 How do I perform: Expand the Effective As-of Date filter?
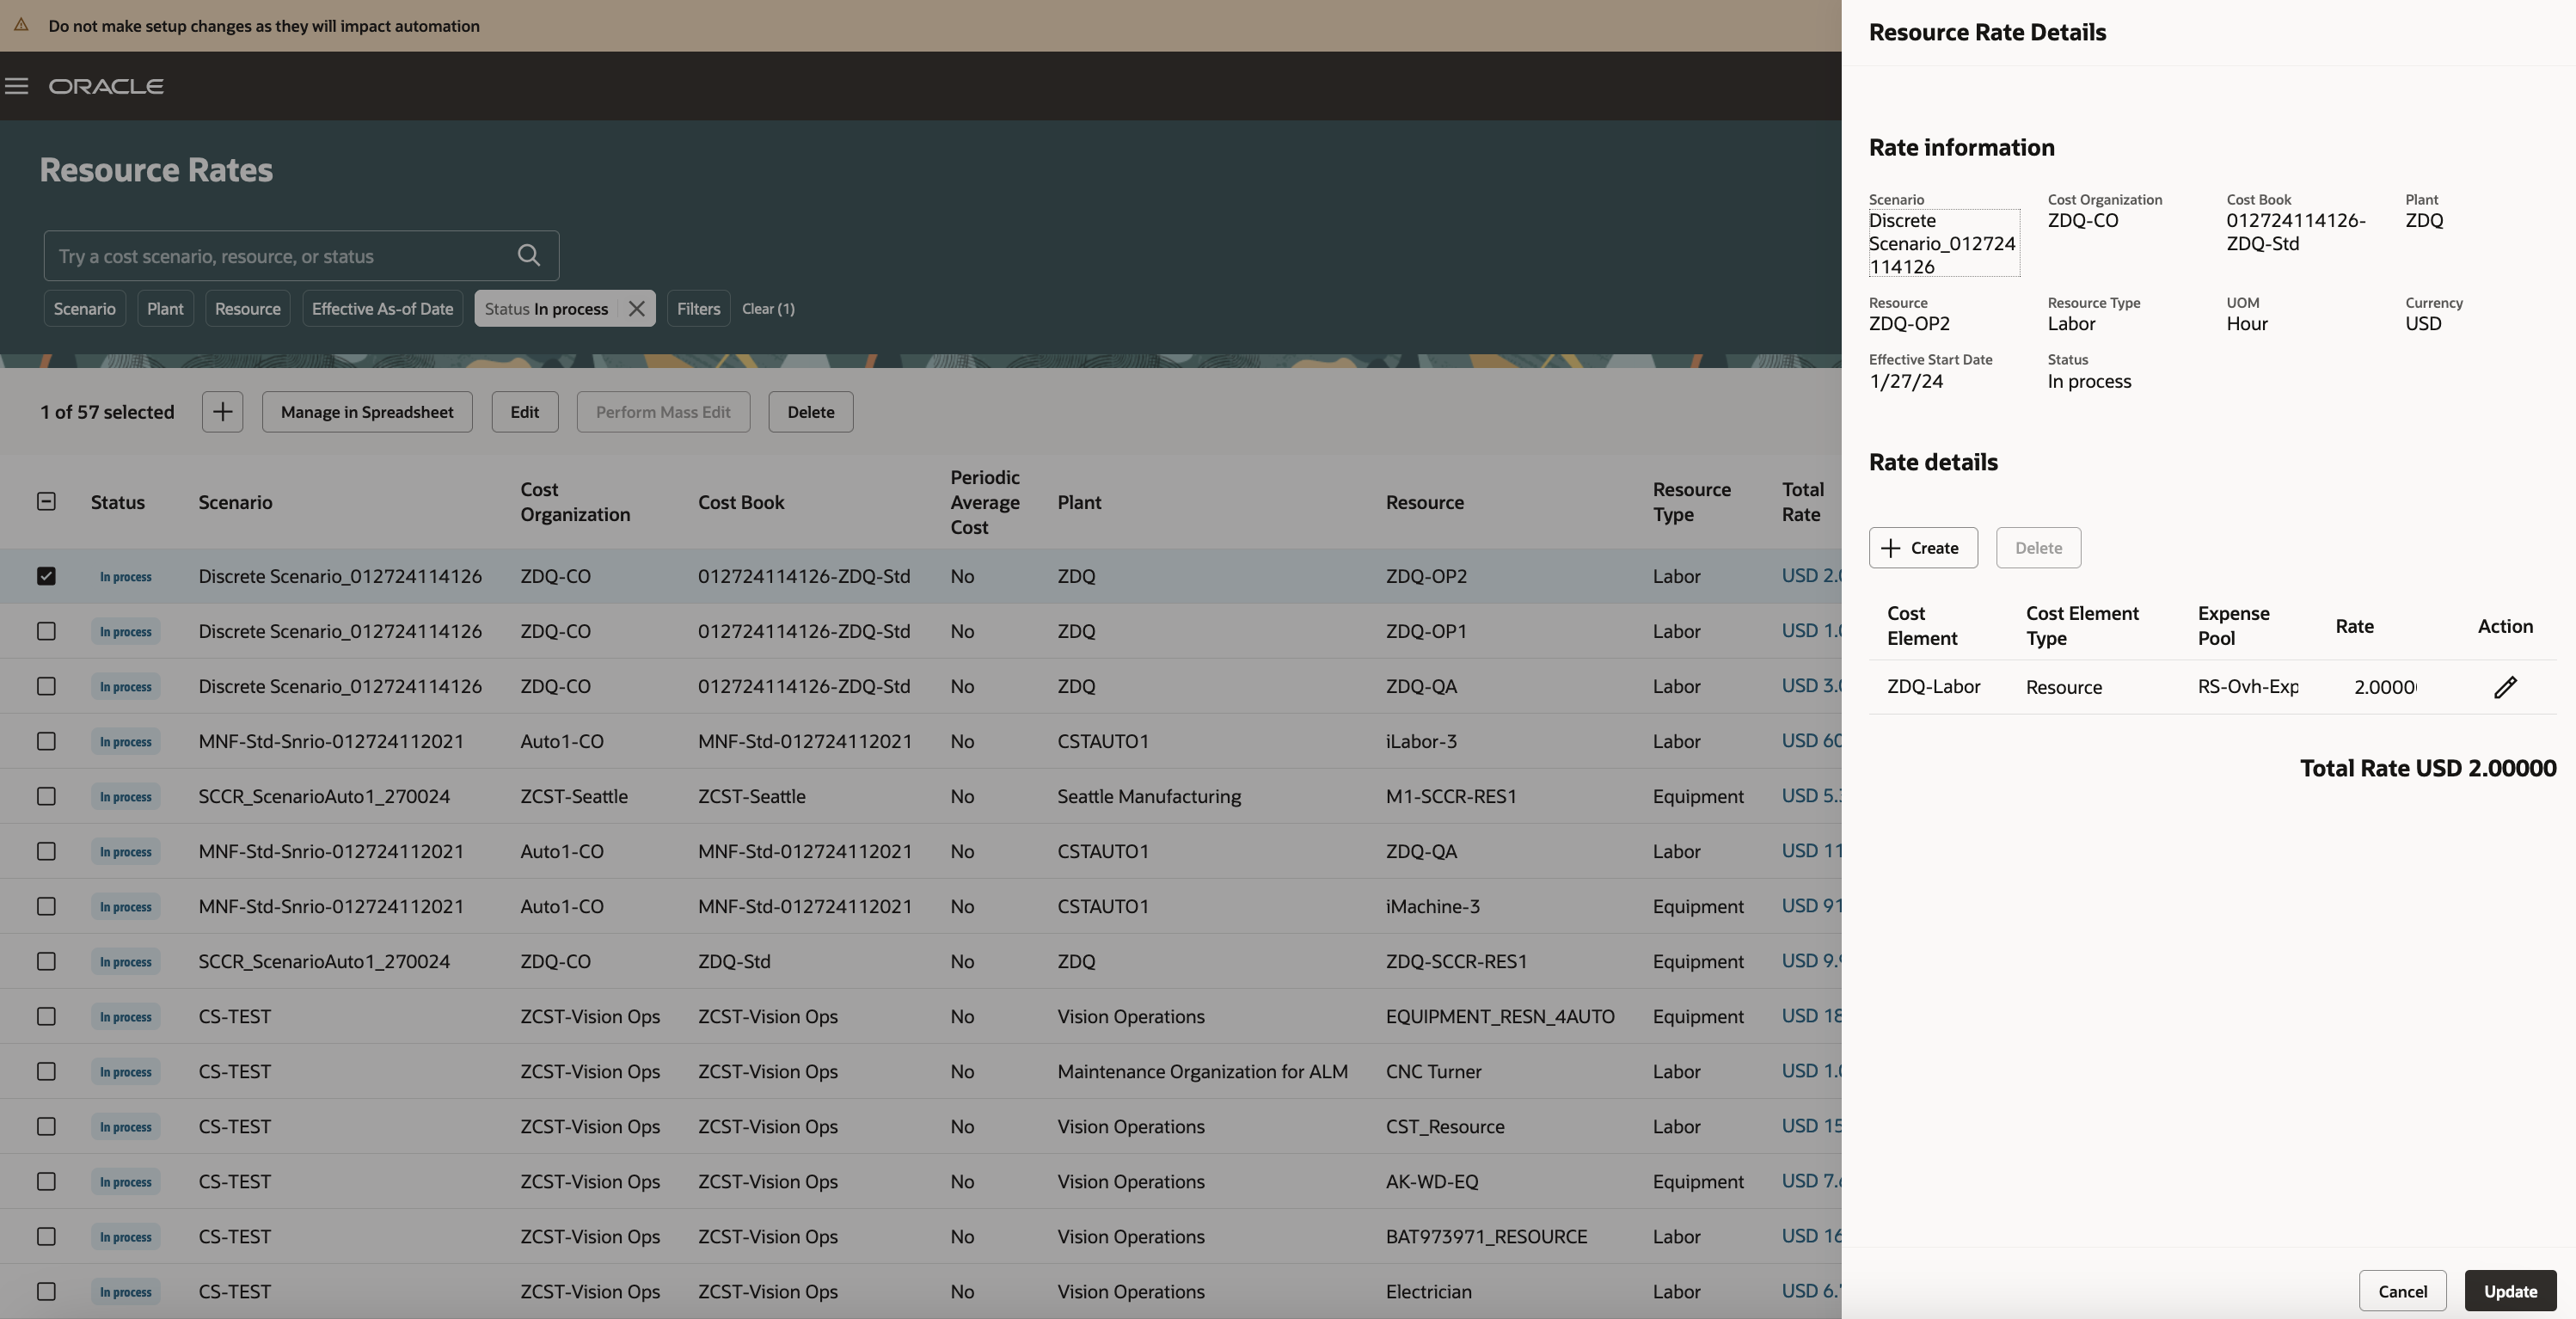coord(382,309)
